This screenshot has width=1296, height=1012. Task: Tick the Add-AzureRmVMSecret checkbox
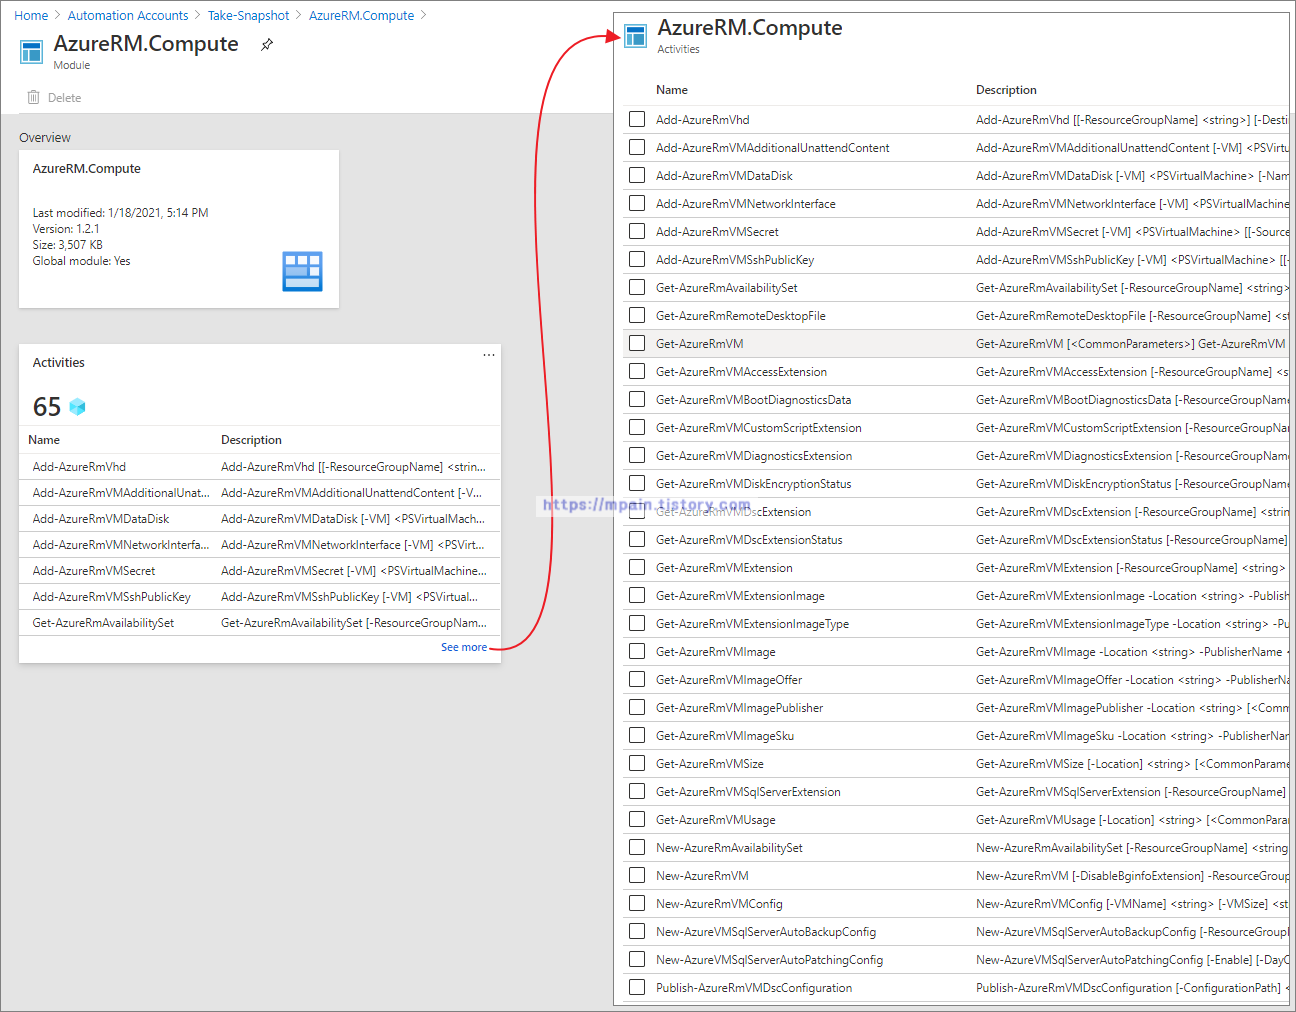click(x=637, y=231)
